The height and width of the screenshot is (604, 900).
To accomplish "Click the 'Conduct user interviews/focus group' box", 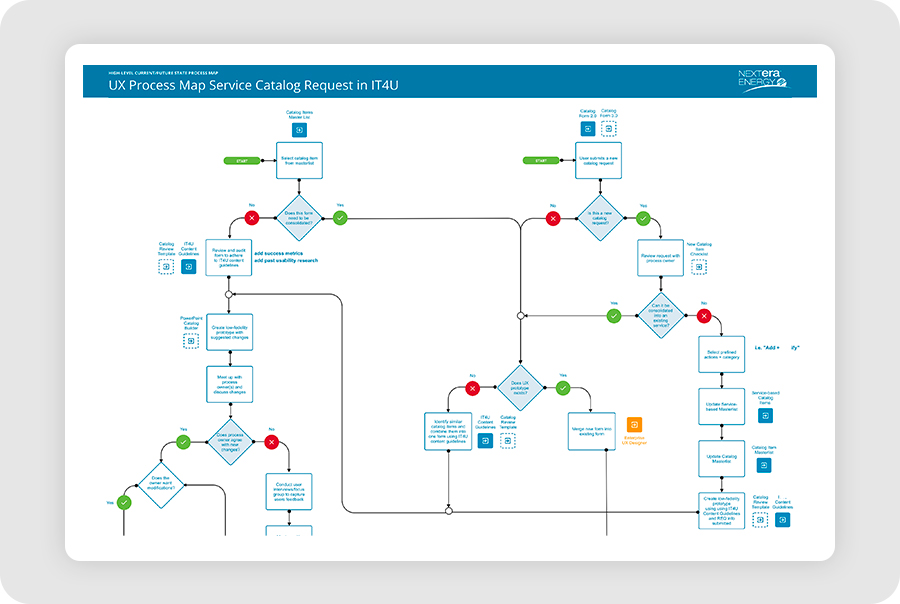I will coord(289,491).
